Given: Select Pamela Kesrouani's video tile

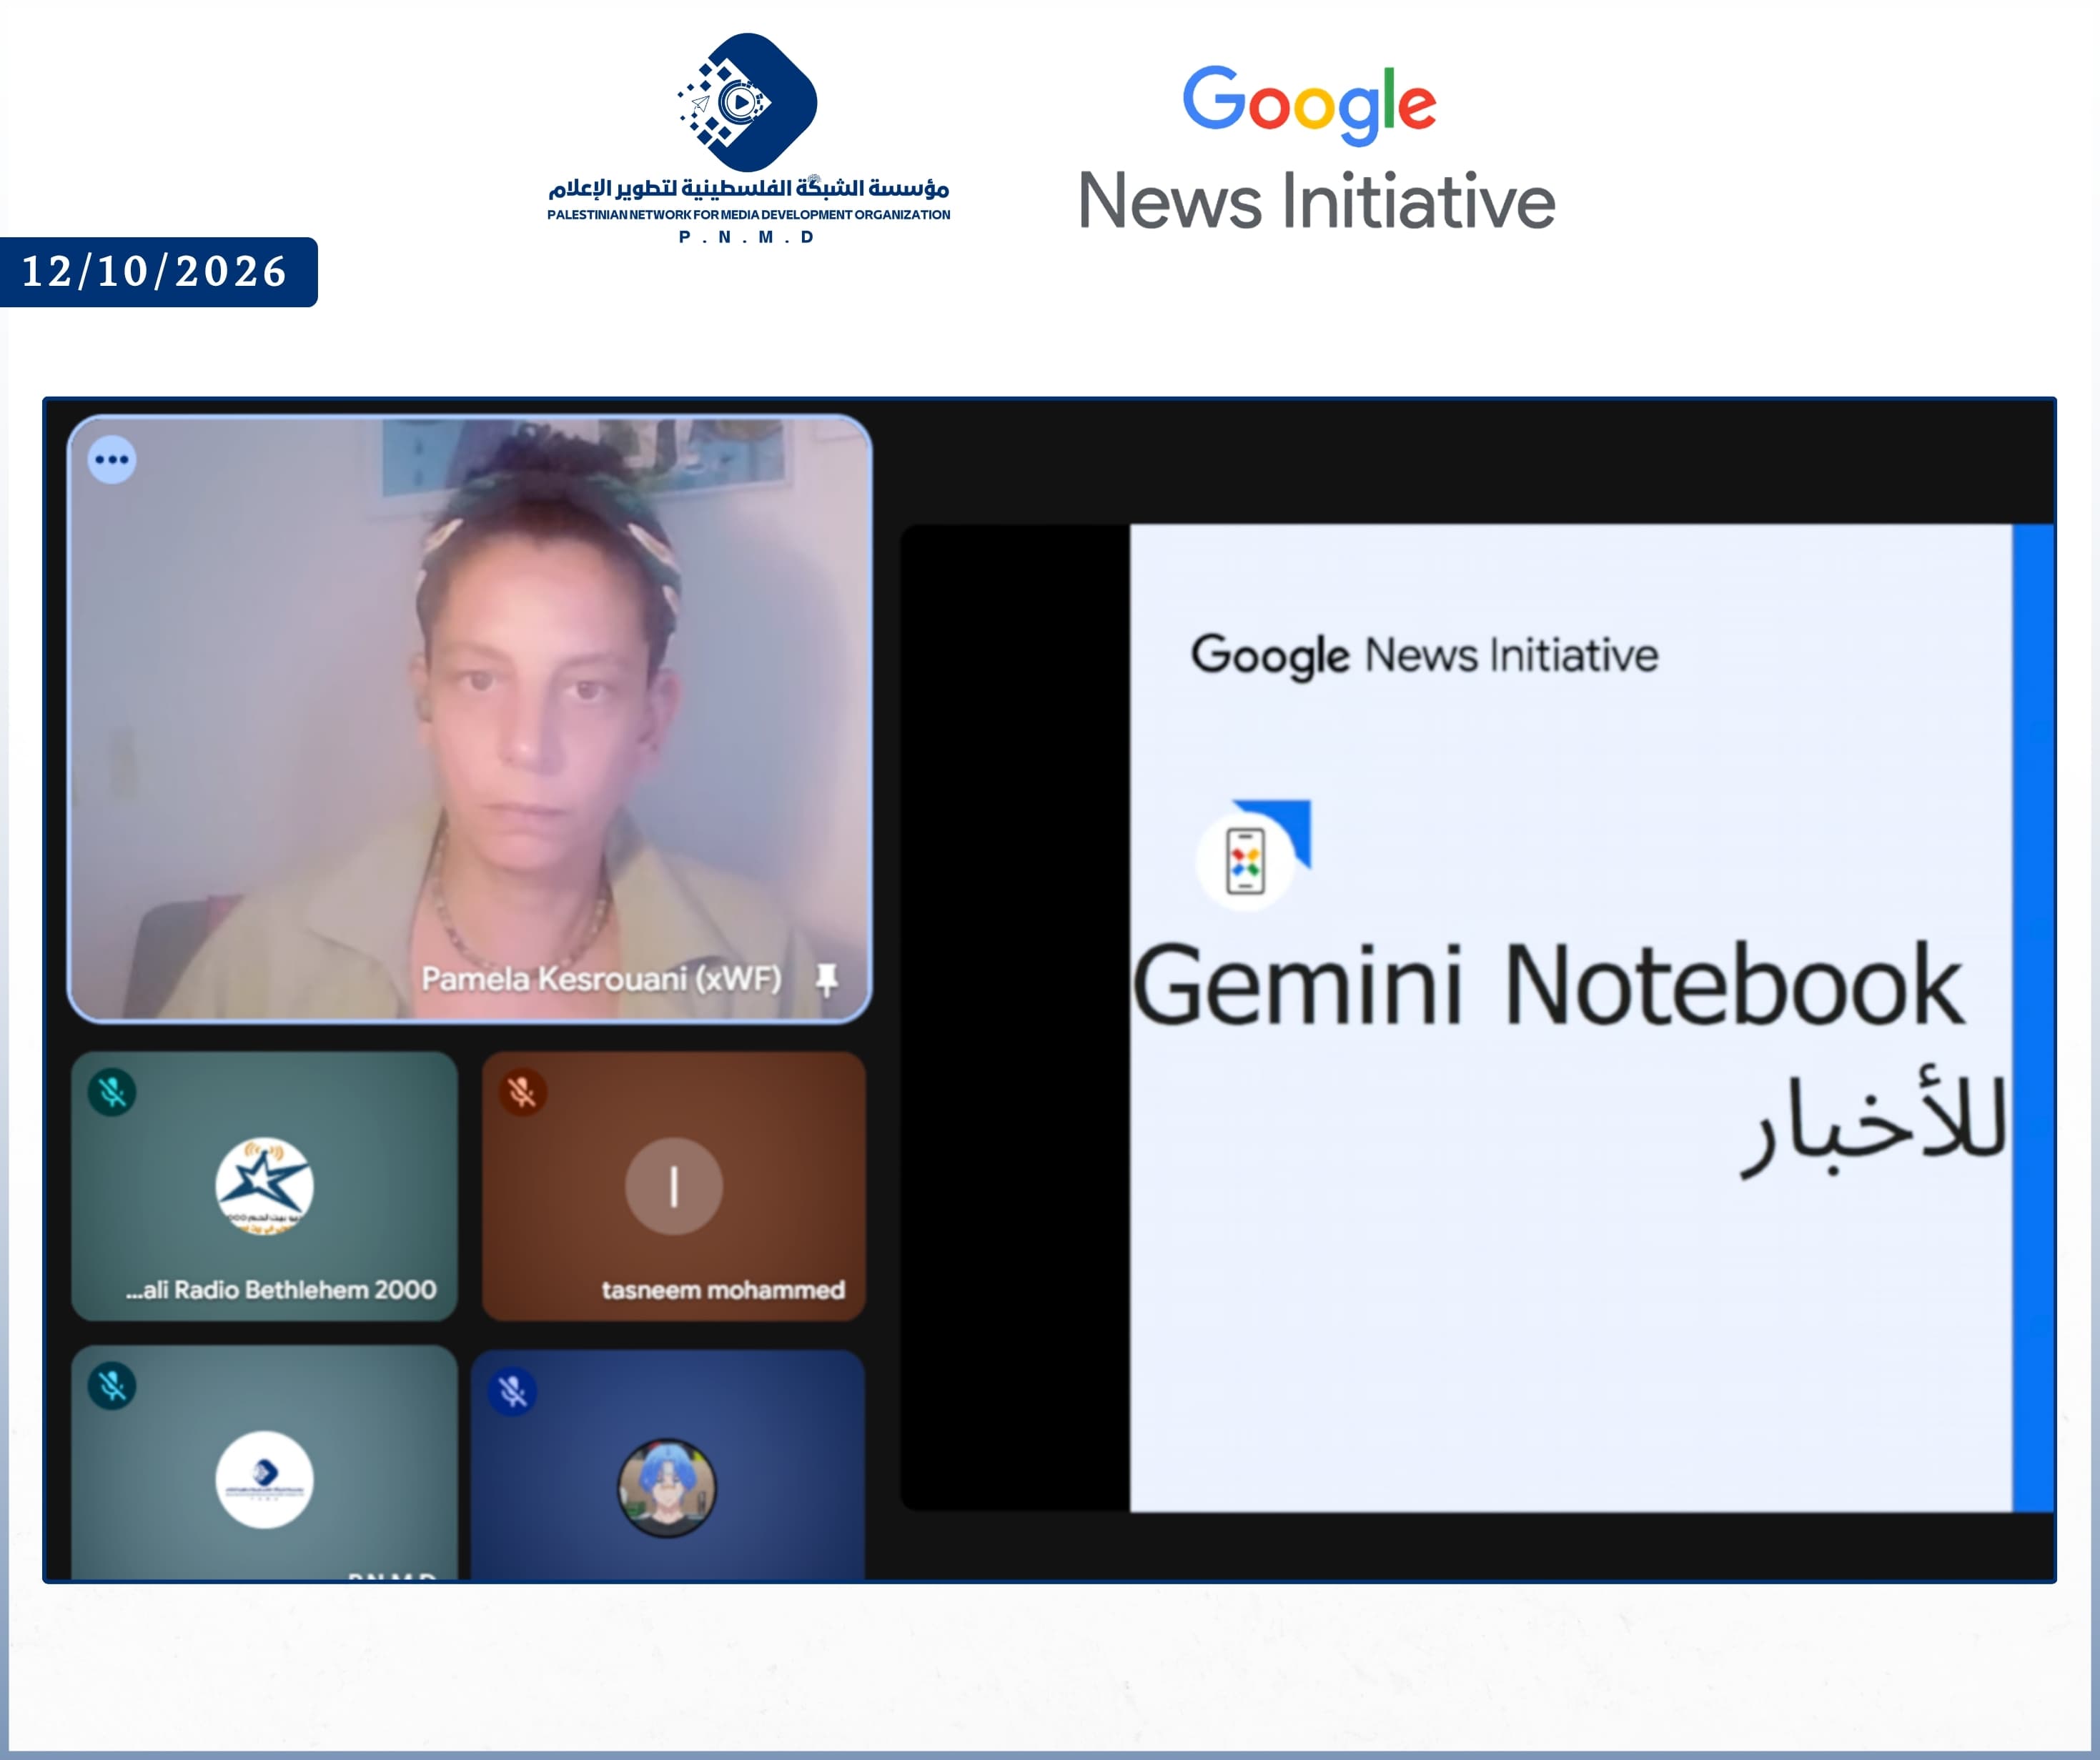Looking at the screenshot, I should [x=469, y=718].
